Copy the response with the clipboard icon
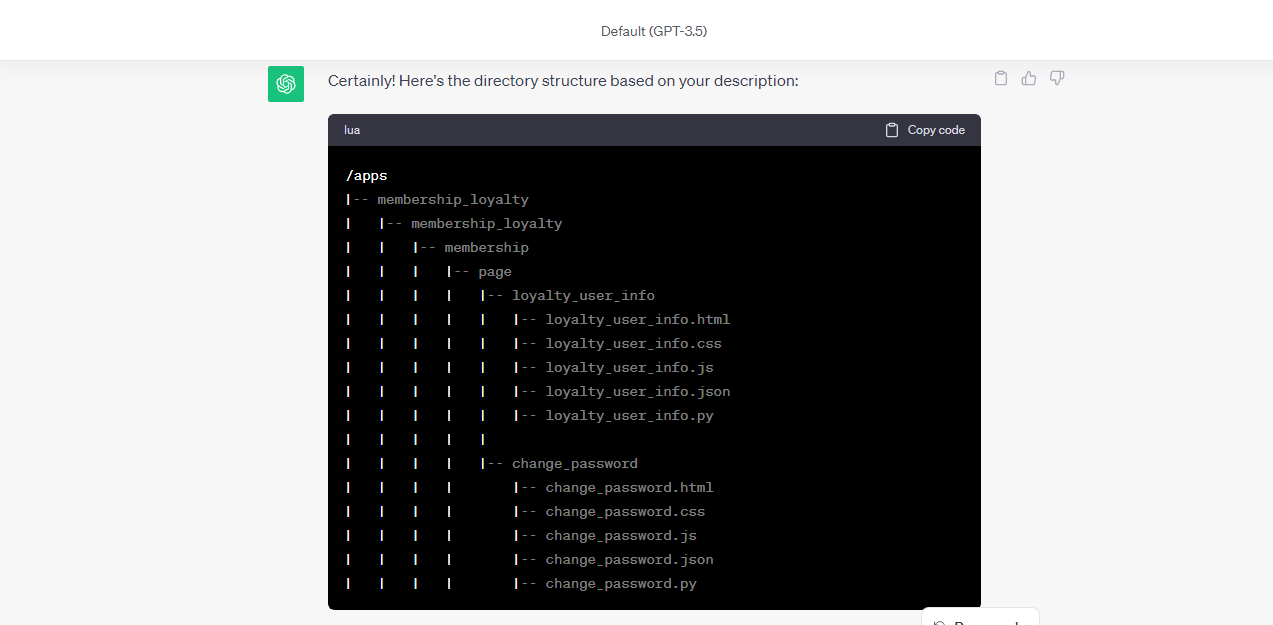The height and width of the screenshot is (625, 1273). point(1000,78)
